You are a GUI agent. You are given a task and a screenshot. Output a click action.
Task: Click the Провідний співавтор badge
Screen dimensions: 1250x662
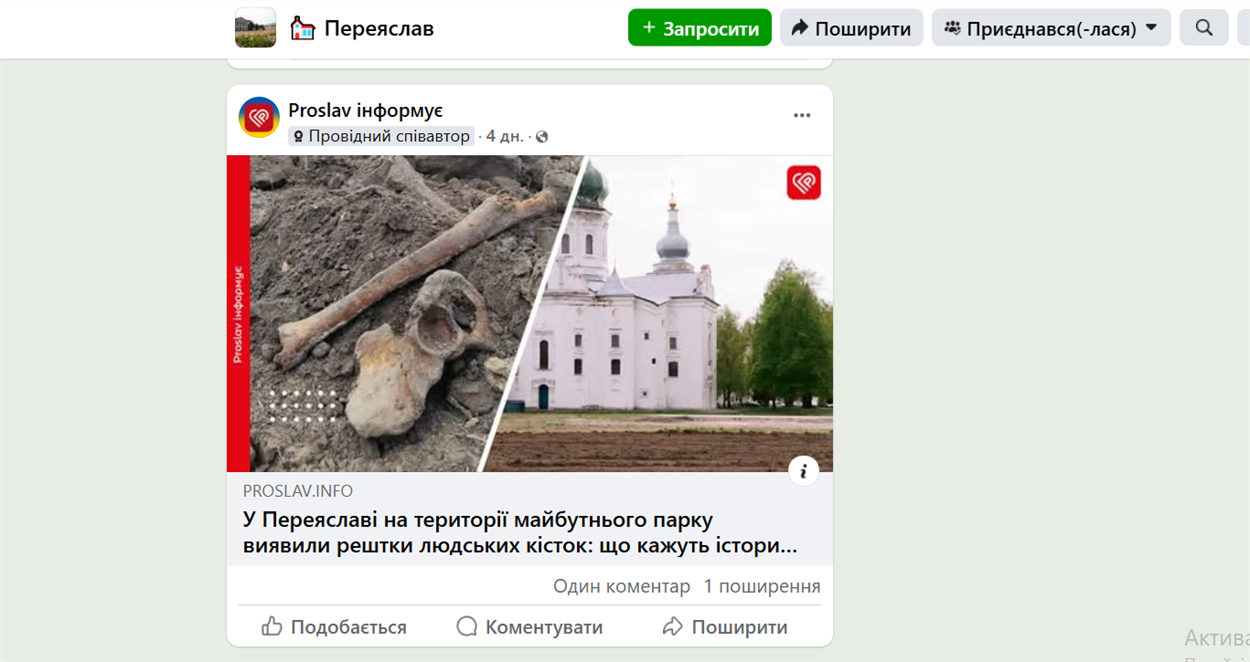click(x=381, y=136)
